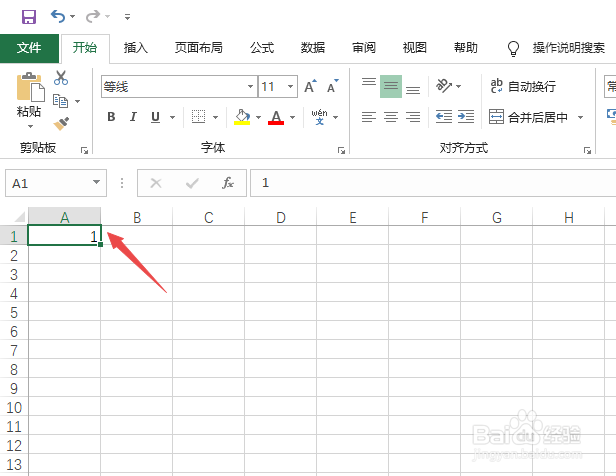
Task: Switch to the 数据 (Data) tab
Action: [313, 48]
